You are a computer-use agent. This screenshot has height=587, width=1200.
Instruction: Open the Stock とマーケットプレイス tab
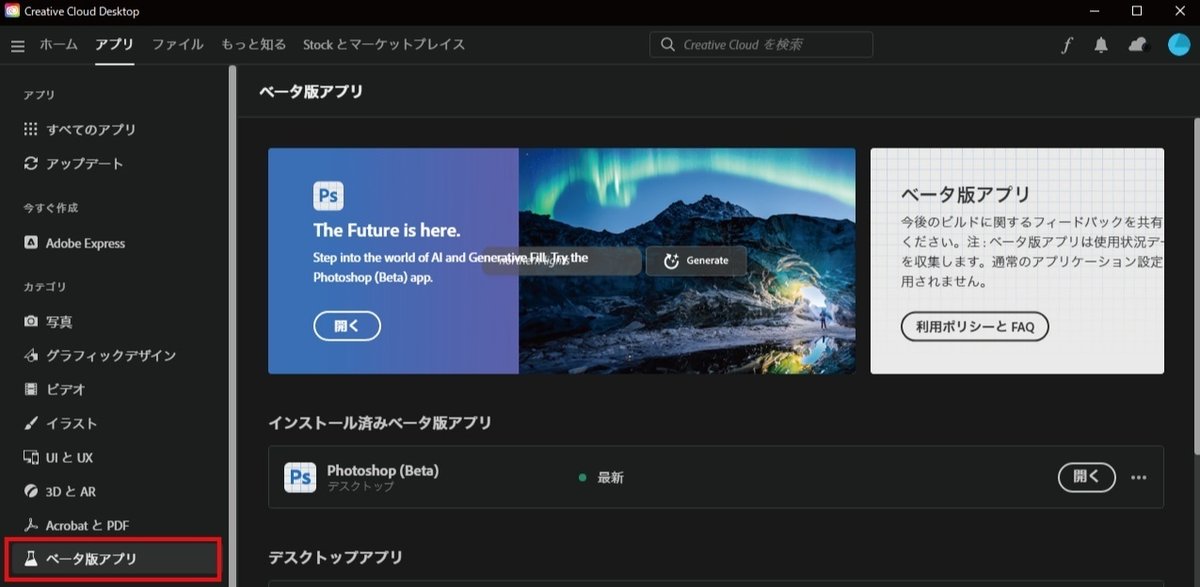(x=384, y=45)
